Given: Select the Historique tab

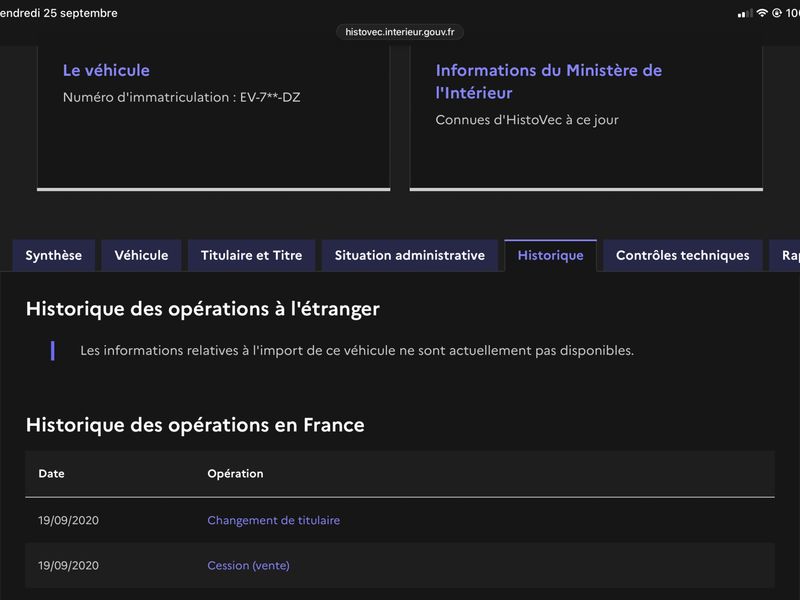Looking at the screenshot, I should [551, 255].
